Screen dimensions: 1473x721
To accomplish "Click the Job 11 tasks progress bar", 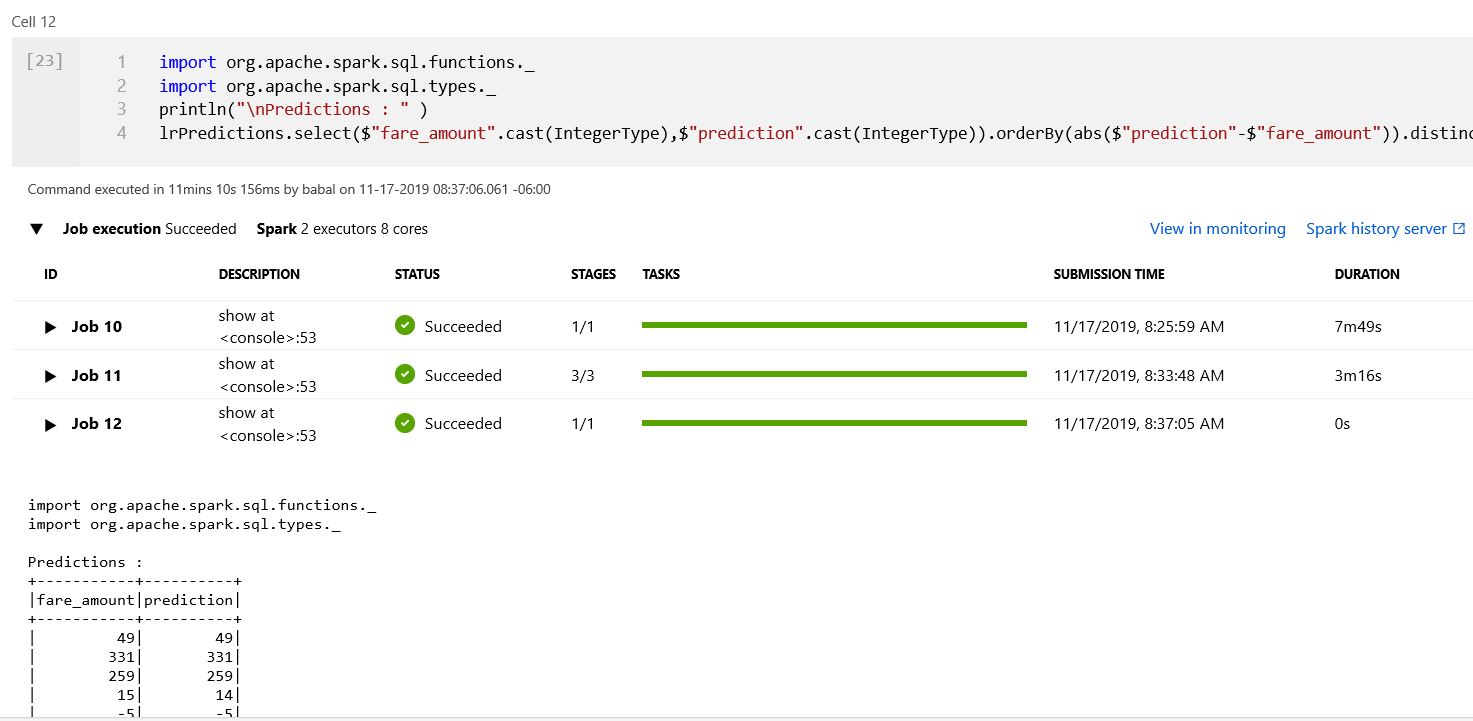I will 834,374.
